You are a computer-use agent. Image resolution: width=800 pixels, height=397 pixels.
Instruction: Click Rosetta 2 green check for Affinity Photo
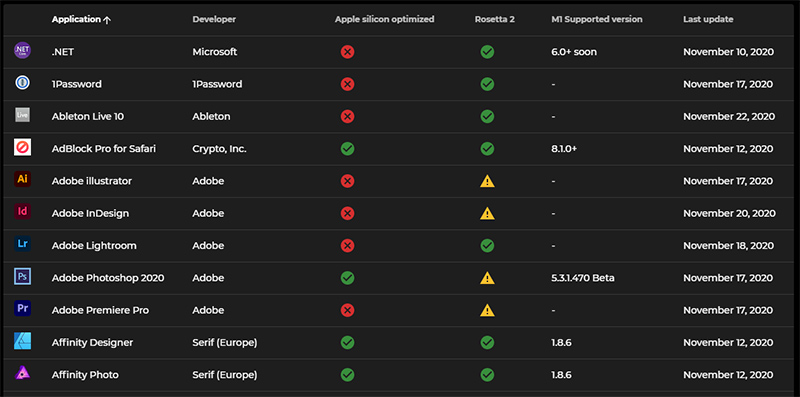487,375
